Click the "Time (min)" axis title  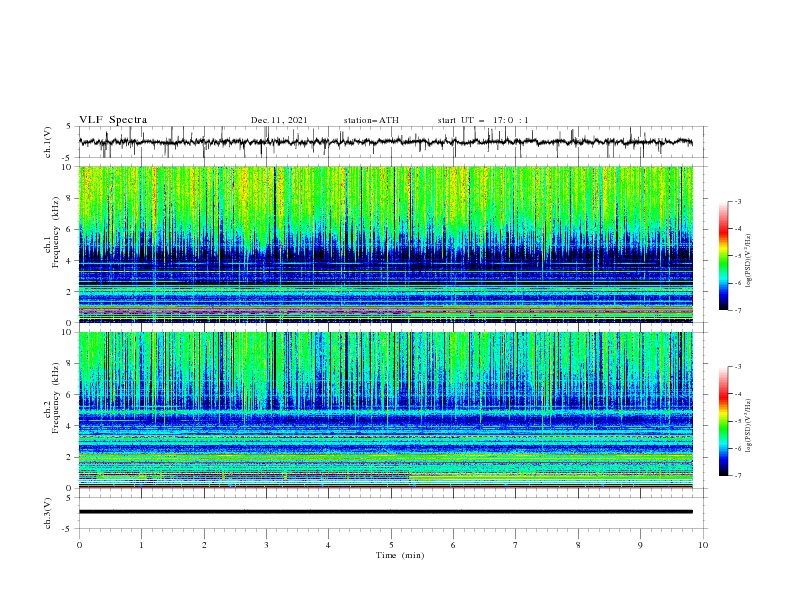tap(400, 555)
